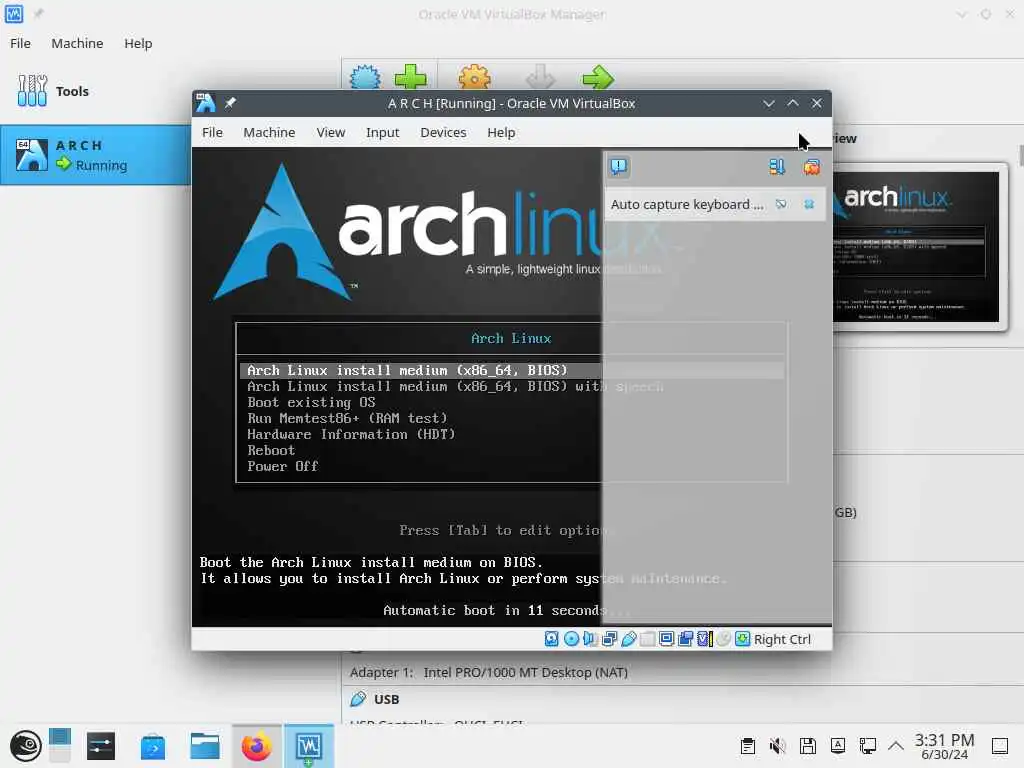
Task: Click the dismiss all notifications icon
Action: [811, 167]
